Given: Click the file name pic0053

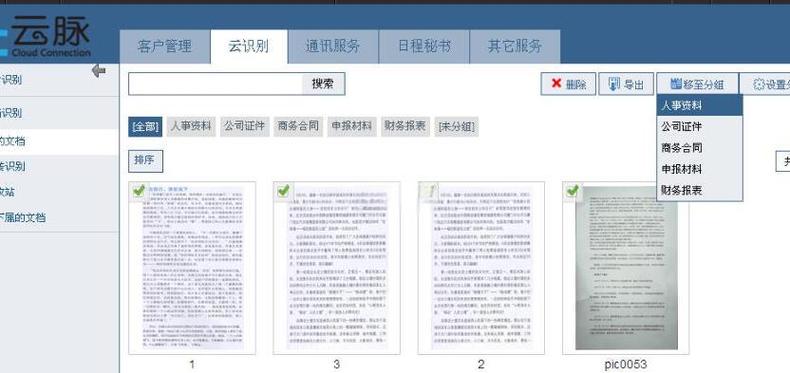Looking at the screenshot, I should [x=626, y=364].
